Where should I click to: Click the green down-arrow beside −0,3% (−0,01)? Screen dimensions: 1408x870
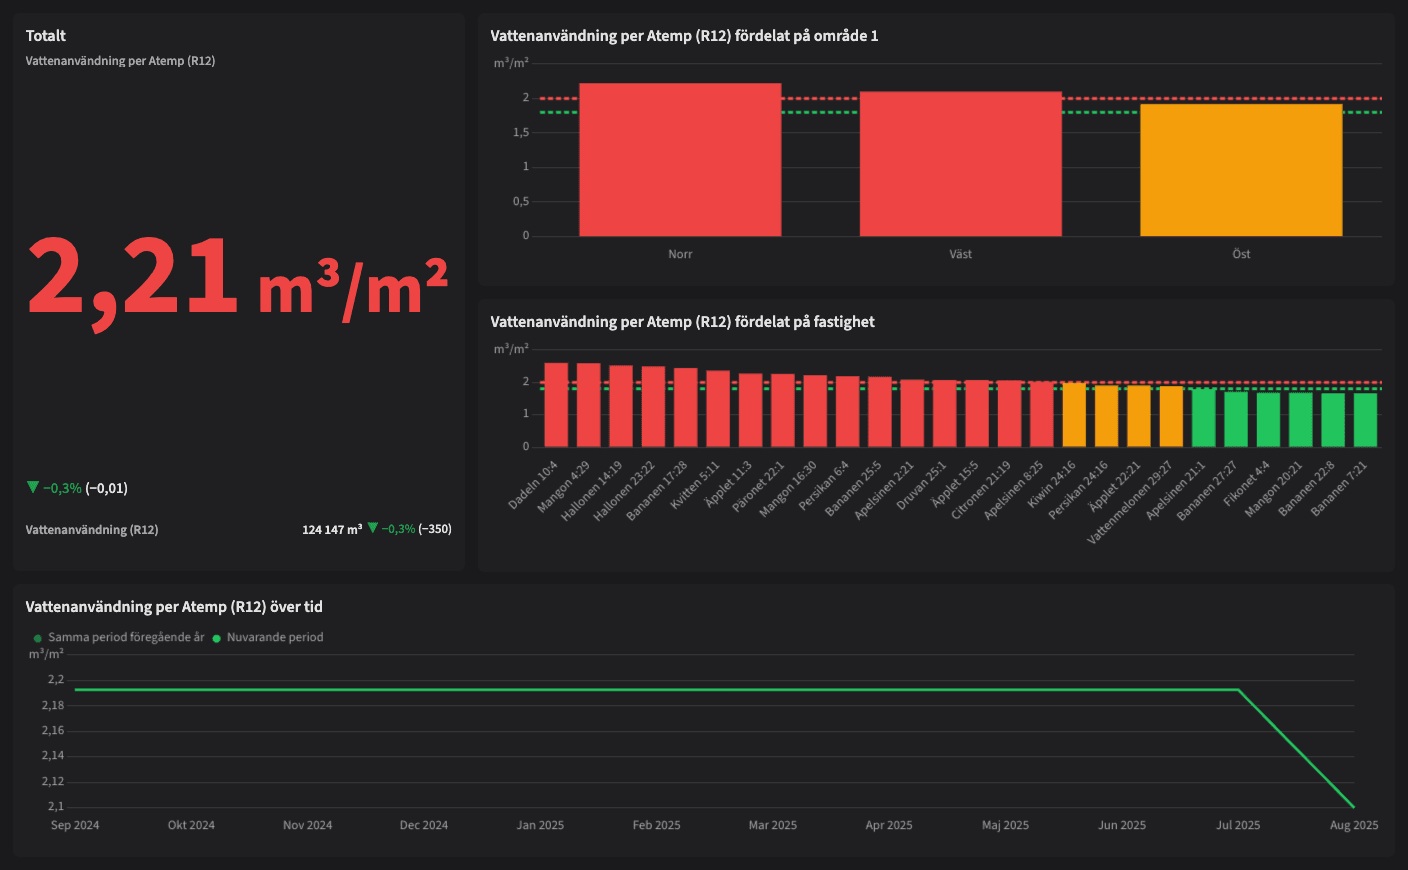pos(33,488)
